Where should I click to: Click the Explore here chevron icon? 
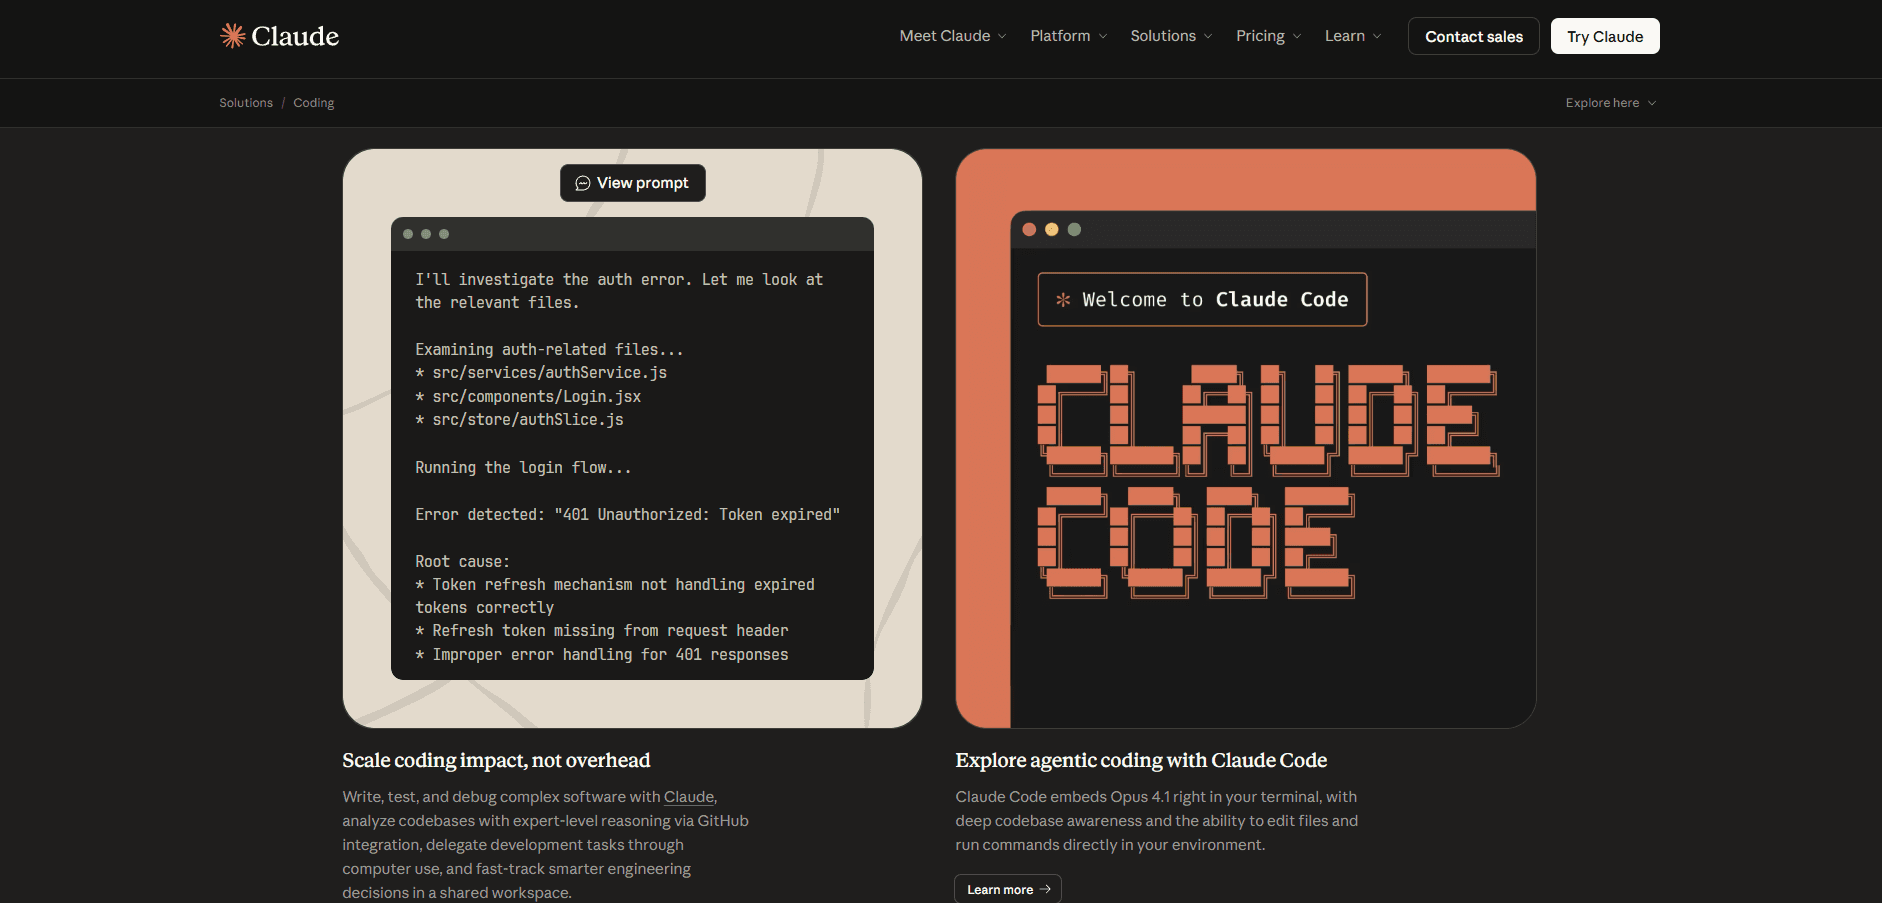coord(1652,103)
